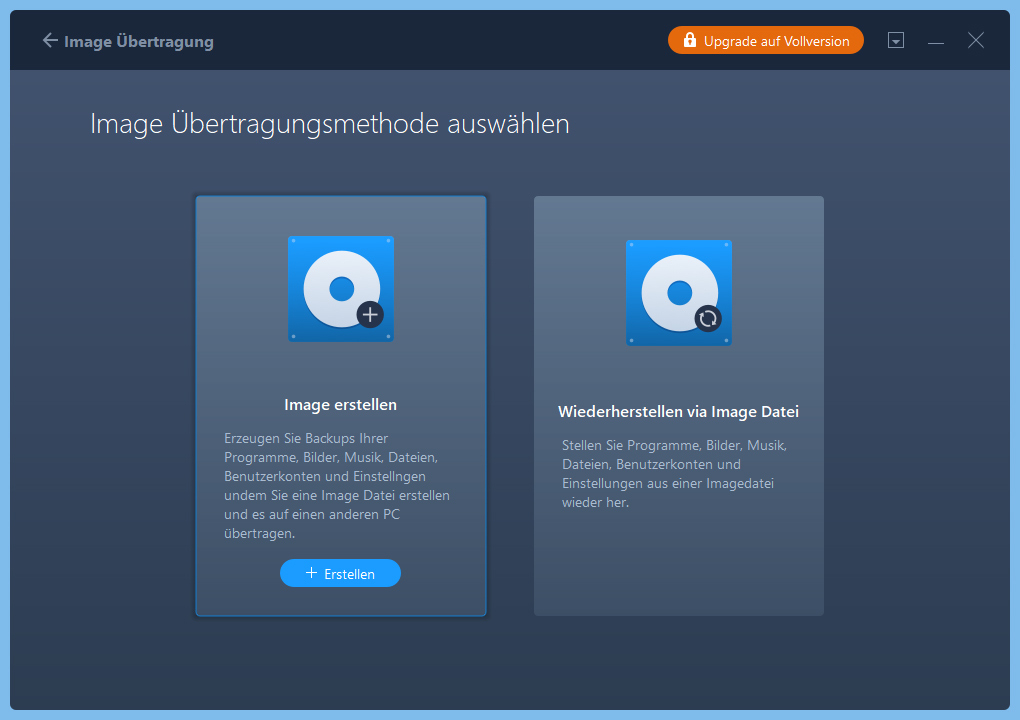Click the plus icon inside the Erstellen button
Viewport: 1020px width, 720px height.
pos(311,573)
